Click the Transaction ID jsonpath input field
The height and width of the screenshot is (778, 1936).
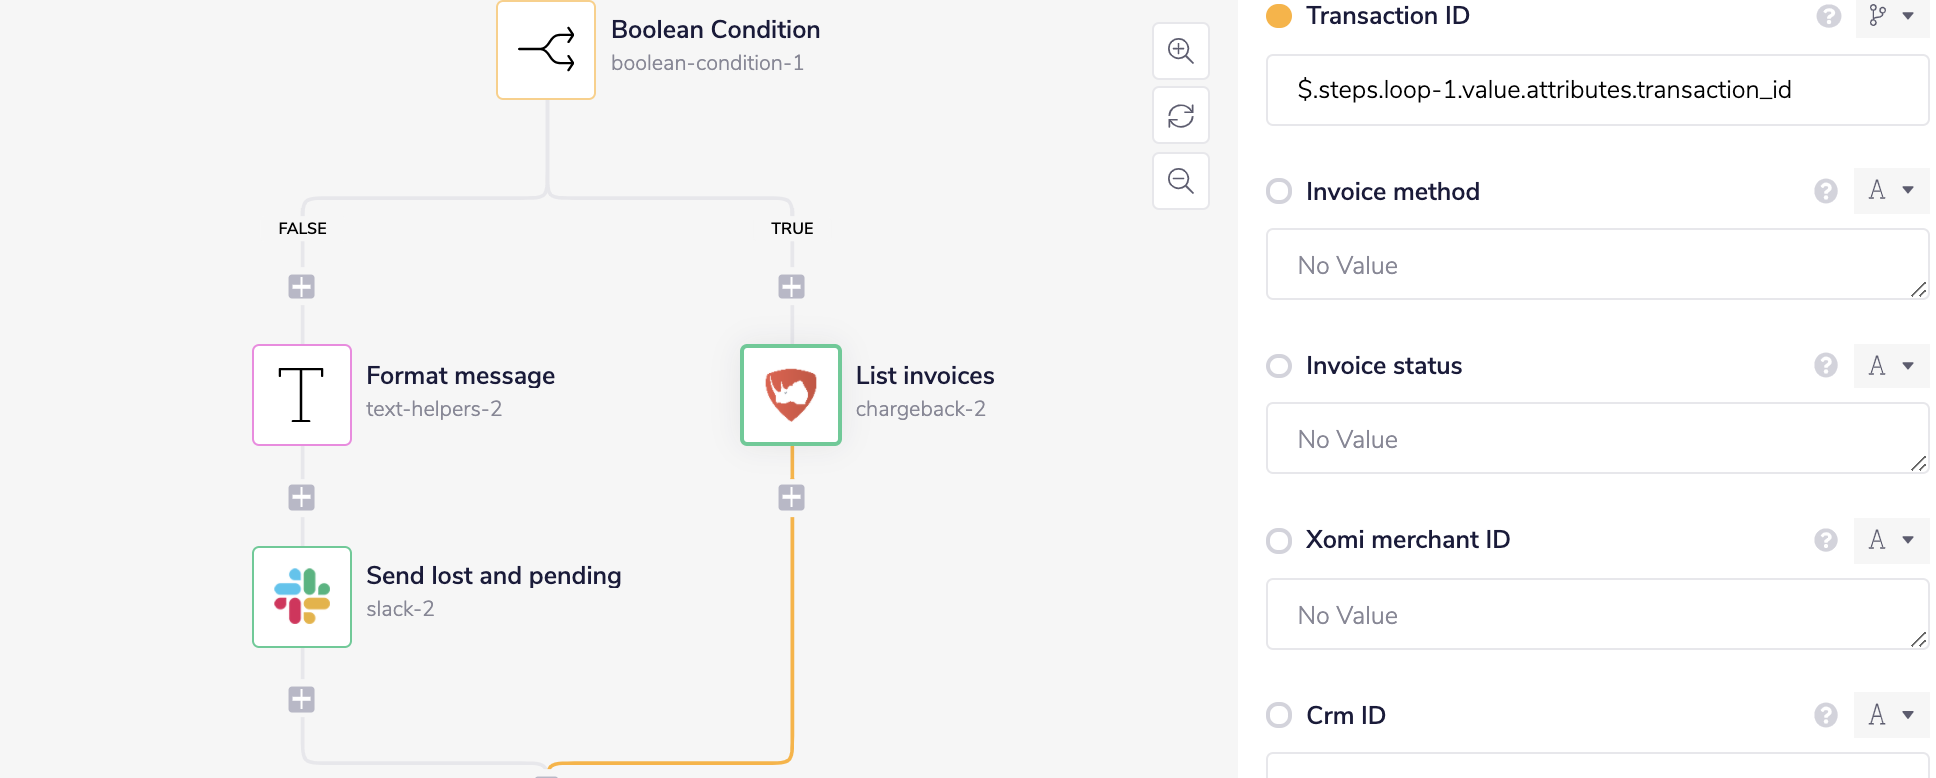pos(1597,90)
